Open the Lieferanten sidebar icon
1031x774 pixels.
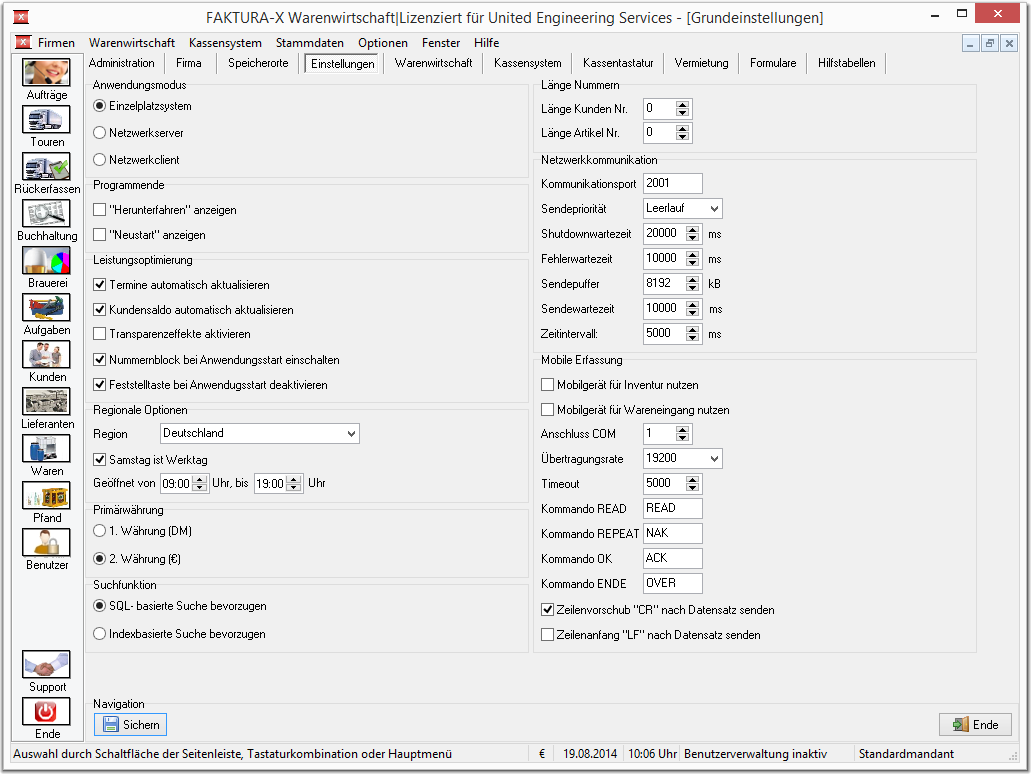[46, 401]
